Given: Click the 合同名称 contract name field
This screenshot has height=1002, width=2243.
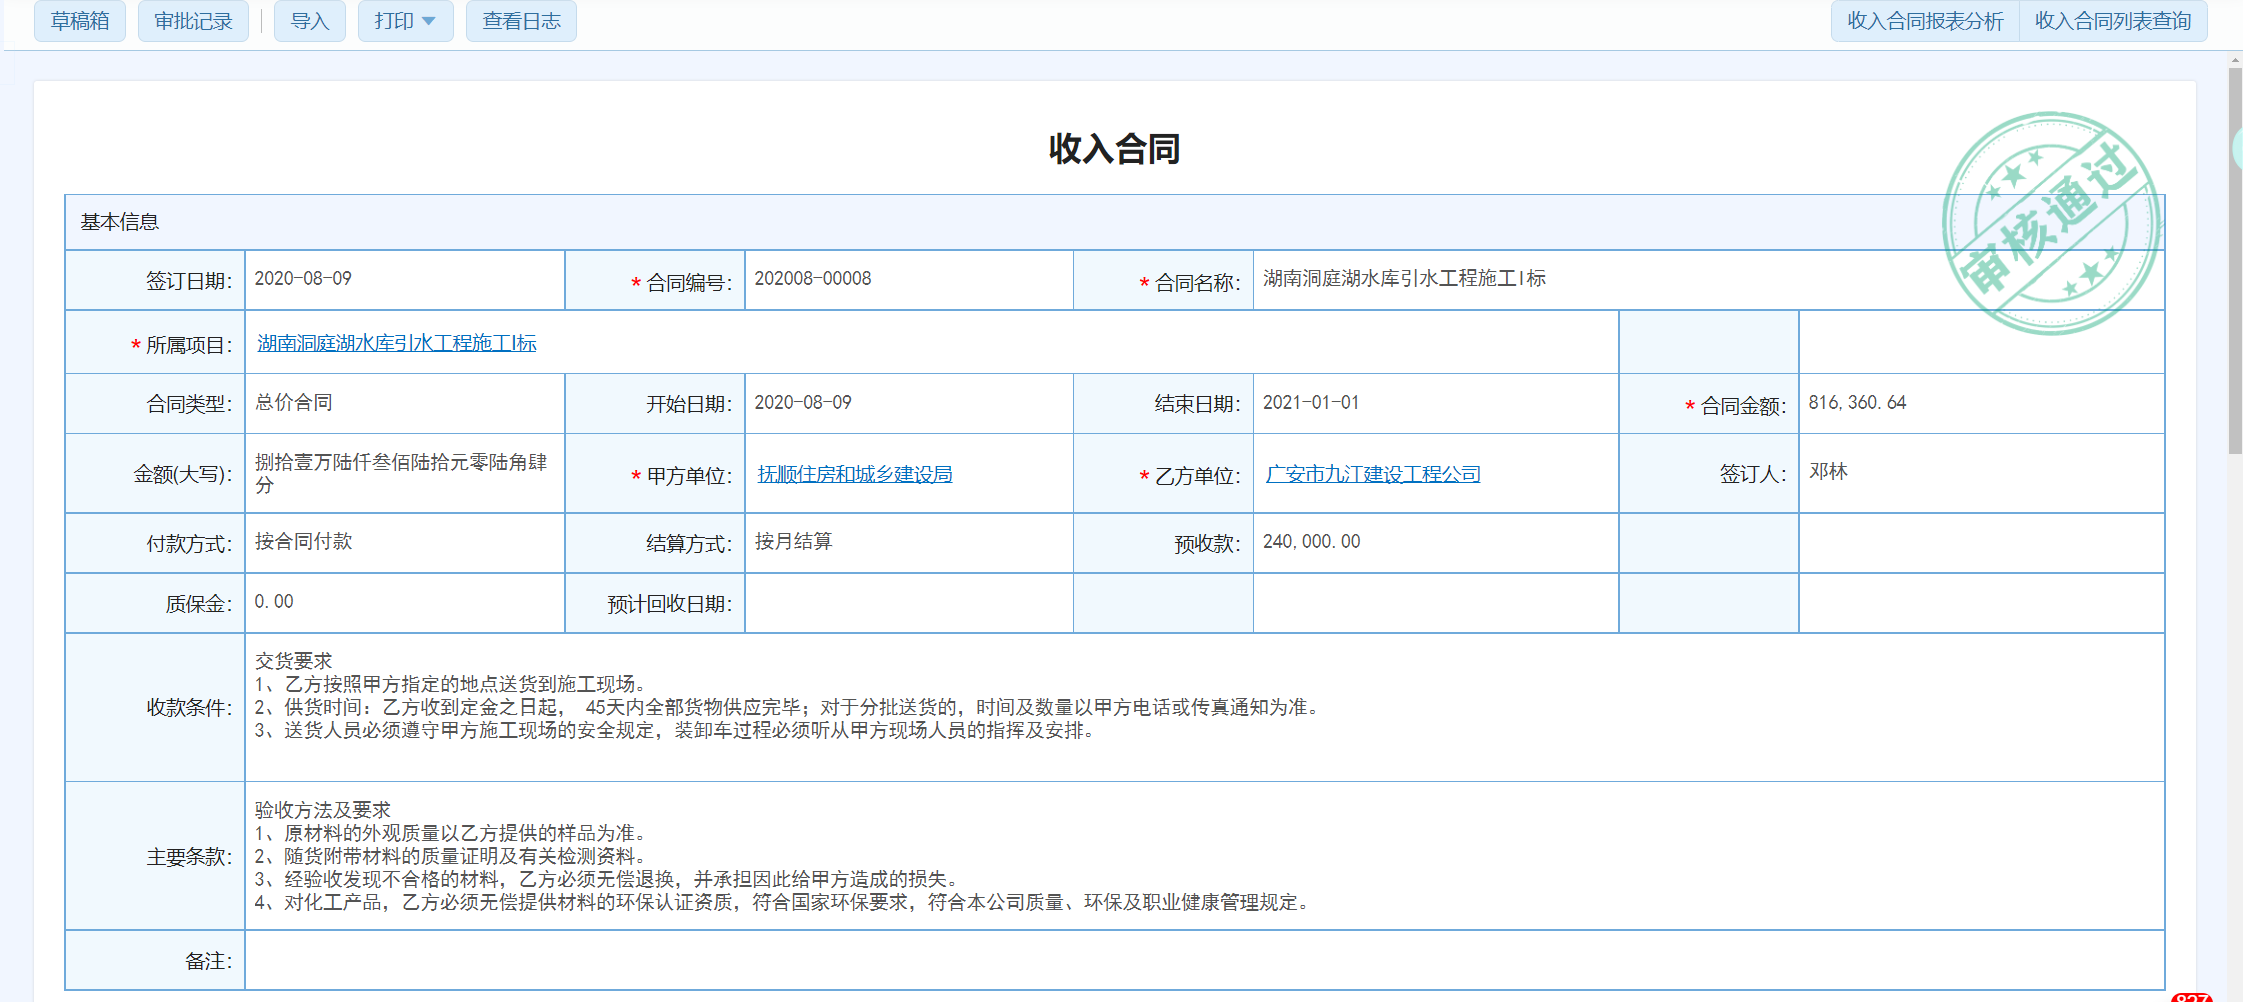Looking at the screenshot, I should click(x=1404, y=279).
